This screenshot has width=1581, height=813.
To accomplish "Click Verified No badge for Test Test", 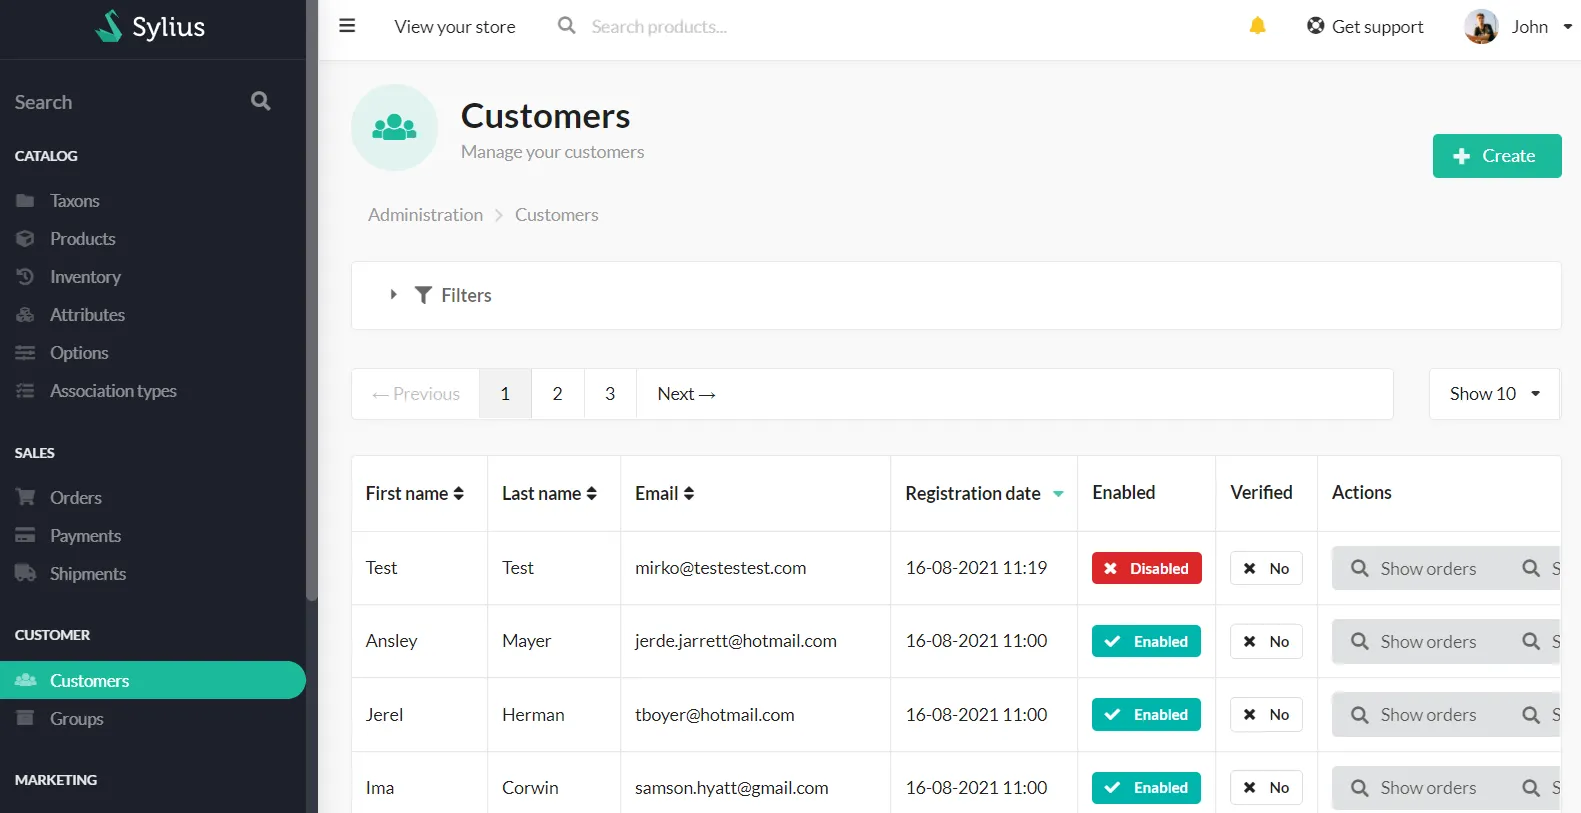I will [1266, 568].
